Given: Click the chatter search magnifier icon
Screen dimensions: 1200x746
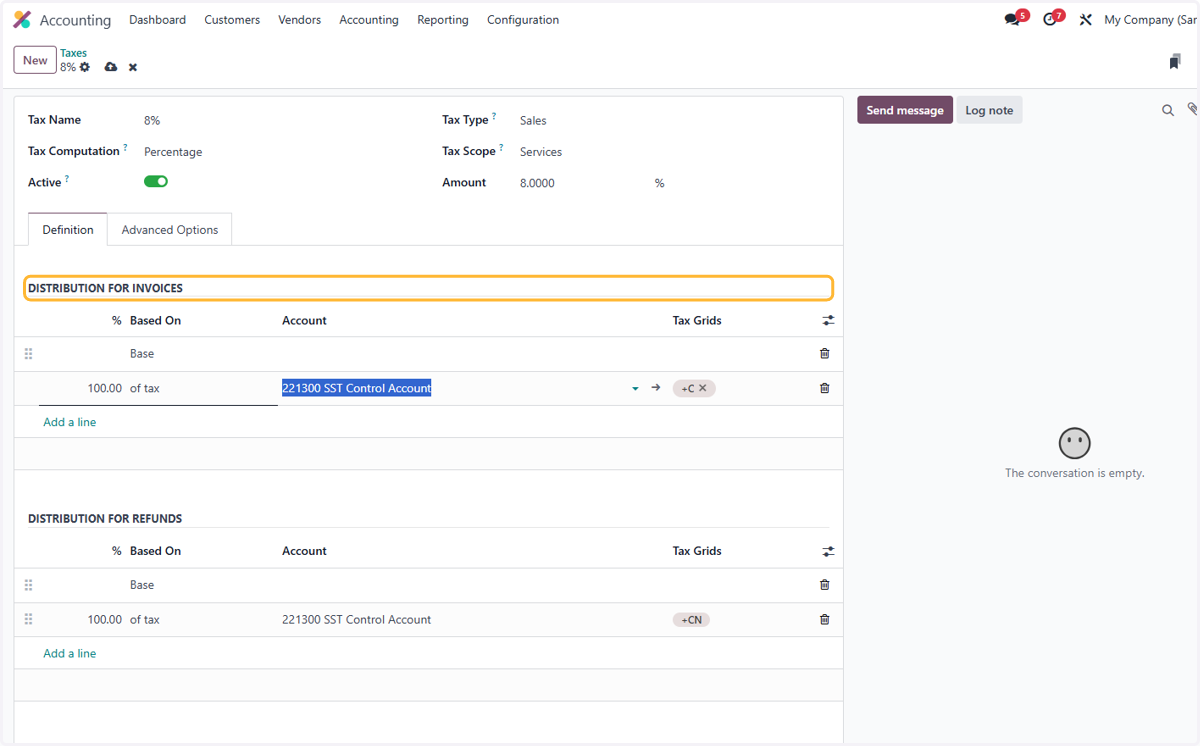Looking at the screenshot, I should click(1167, 110).
